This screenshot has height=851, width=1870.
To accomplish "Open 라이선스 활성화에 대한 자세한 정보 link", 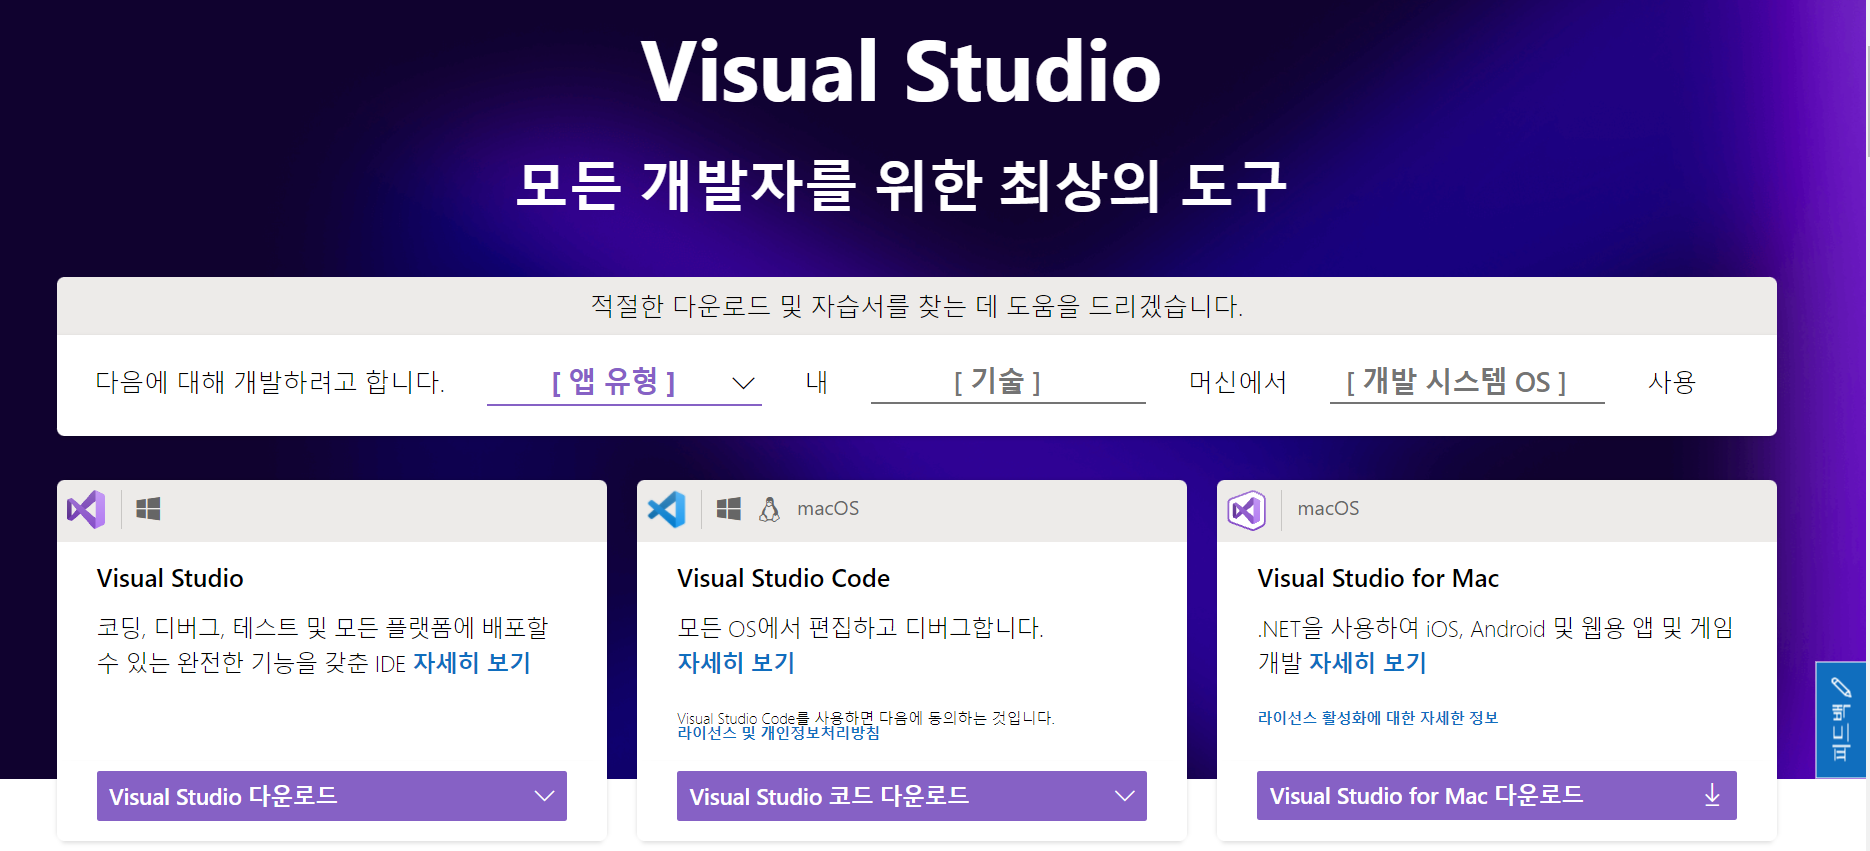I will pyautogui.click(x=1377, y=718).
